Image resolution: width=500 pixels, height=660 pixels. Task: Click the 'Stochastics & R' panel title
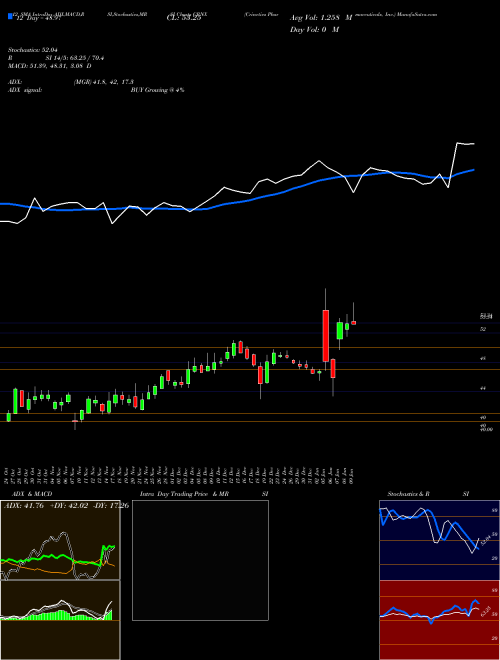click(409, 494)
